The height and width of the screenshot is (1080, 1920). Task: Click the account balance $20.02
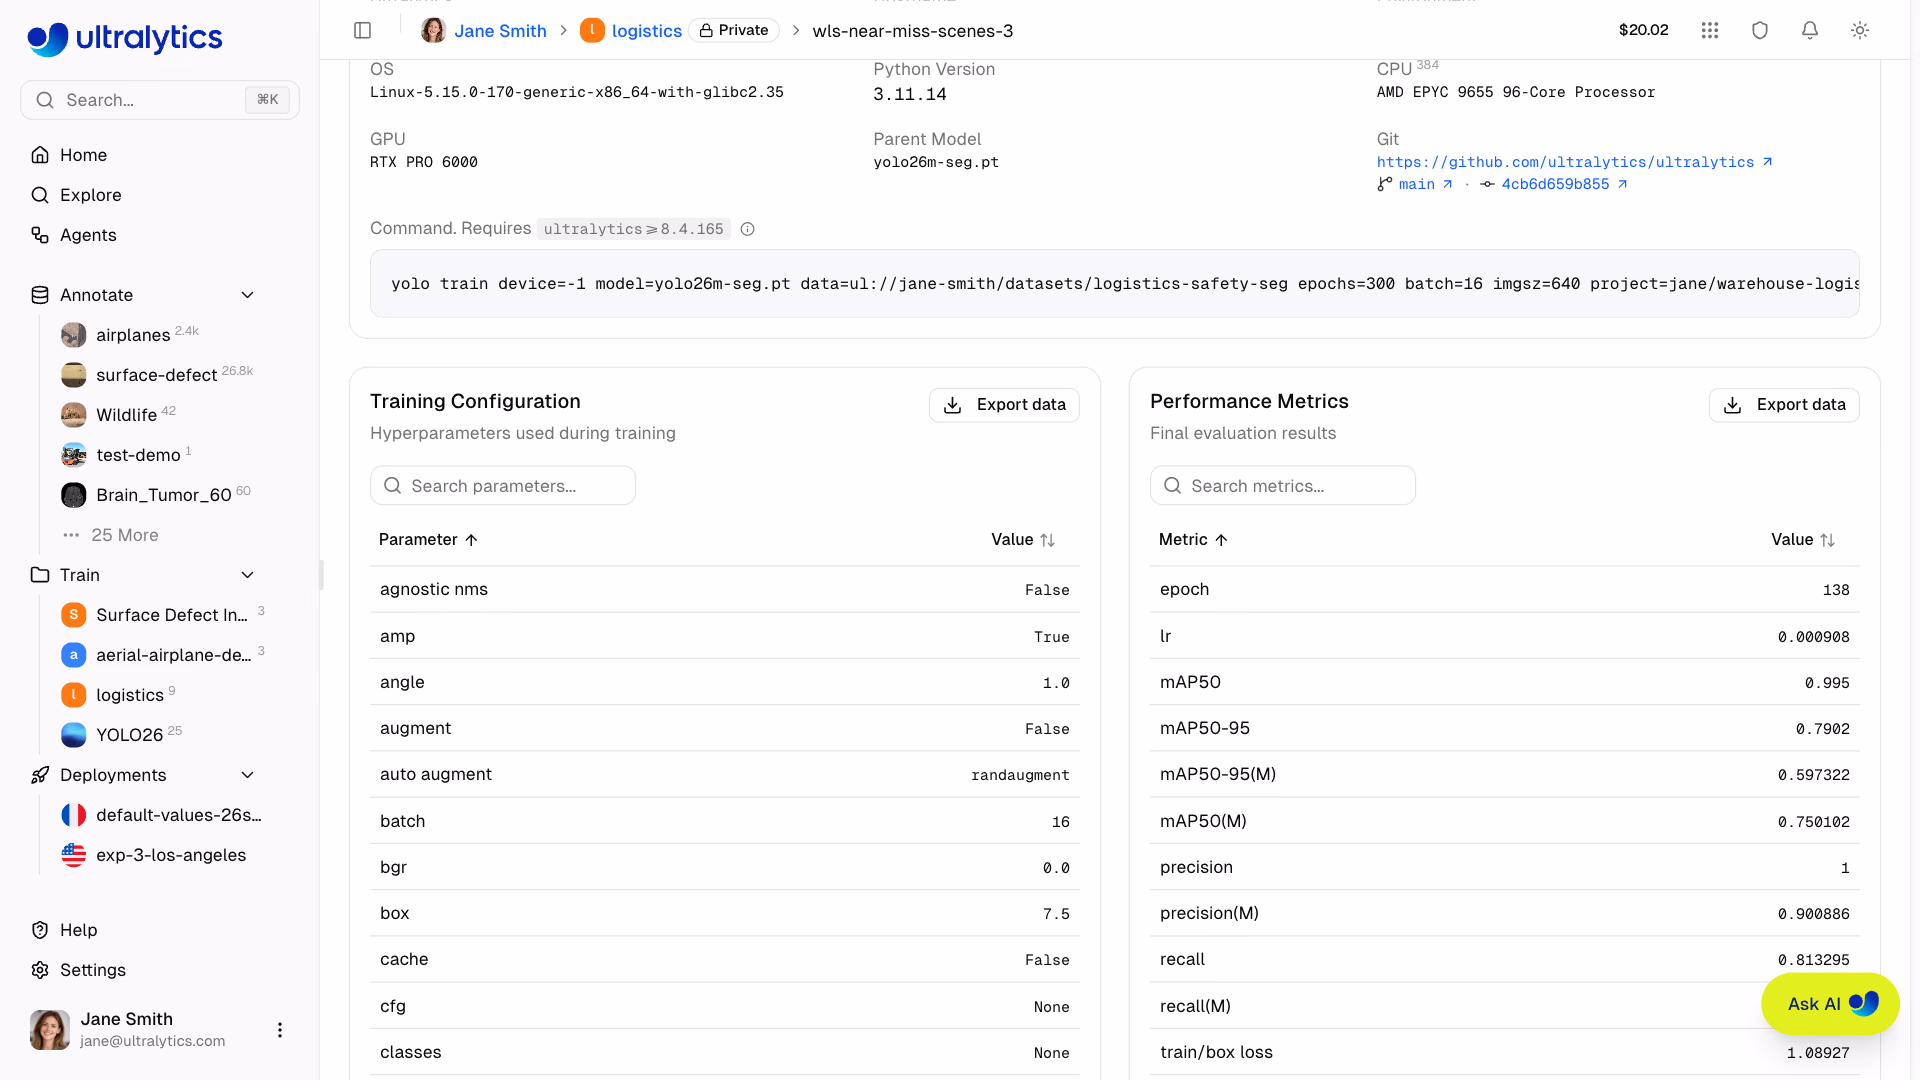pos(1643,31)
